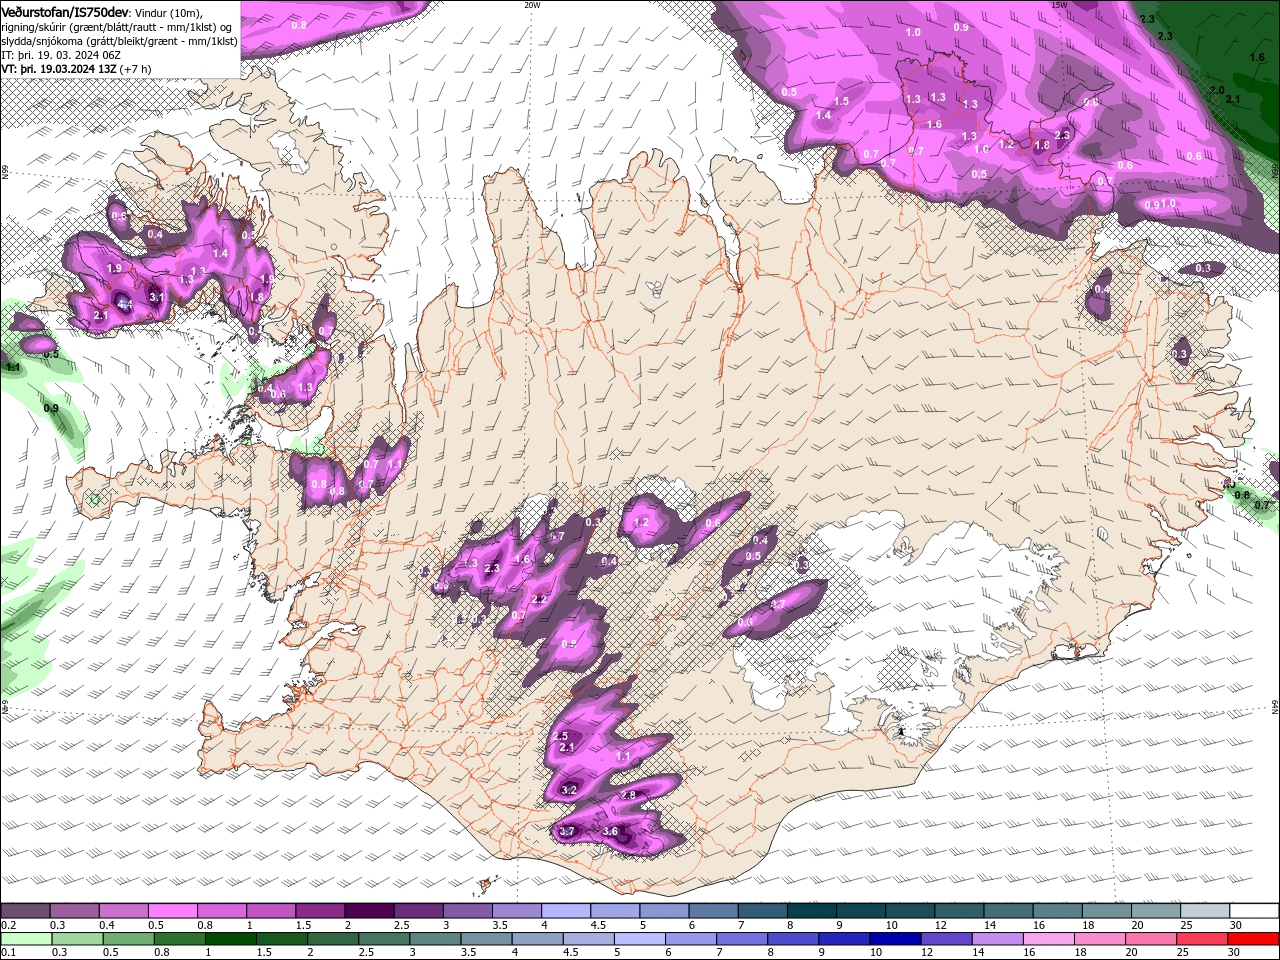Pick the darkest green 1–1.5 swatch on the lower scale
Screen dimensions: 1280x960
tap(230, 939)
